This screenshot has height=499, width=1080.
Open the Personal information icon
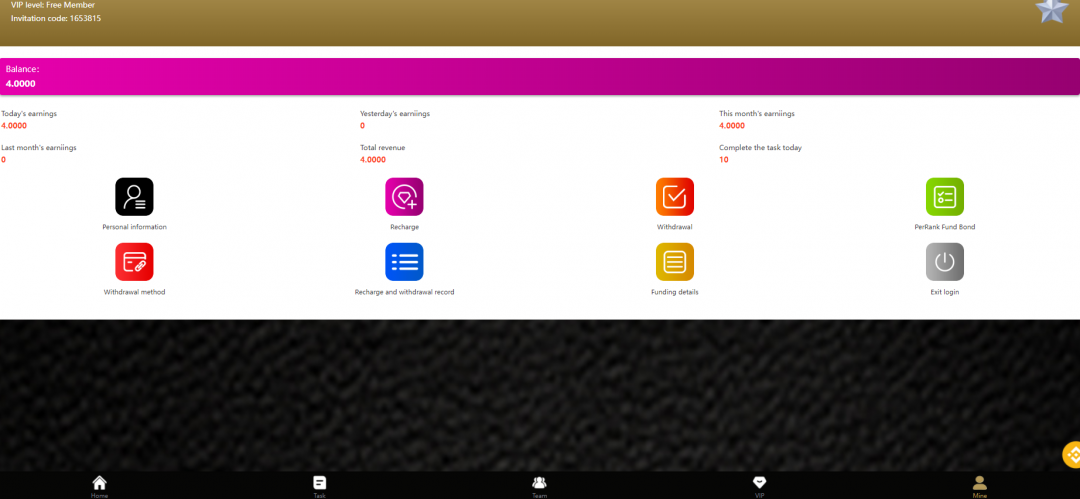pyautogui.click(x=134, y=197)
